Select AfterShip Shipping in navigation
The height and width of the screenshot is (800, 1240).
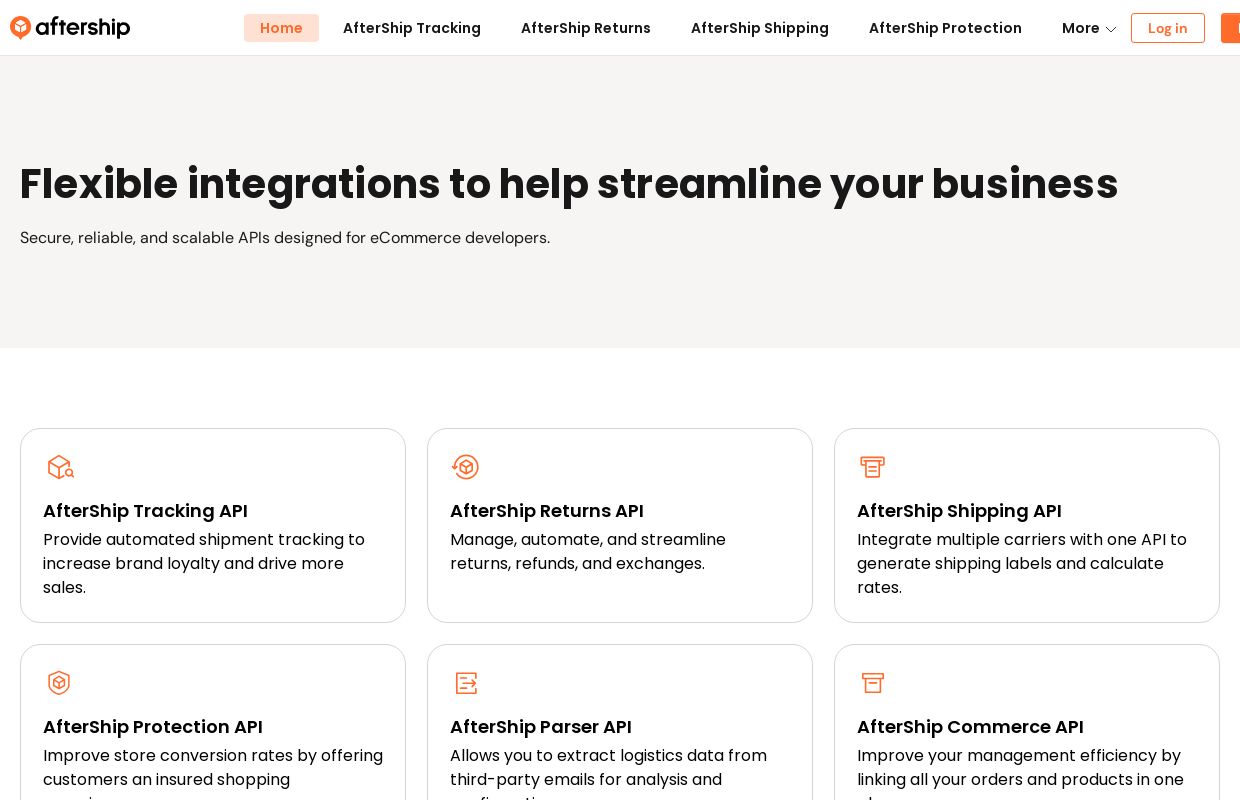coord(760,28)
